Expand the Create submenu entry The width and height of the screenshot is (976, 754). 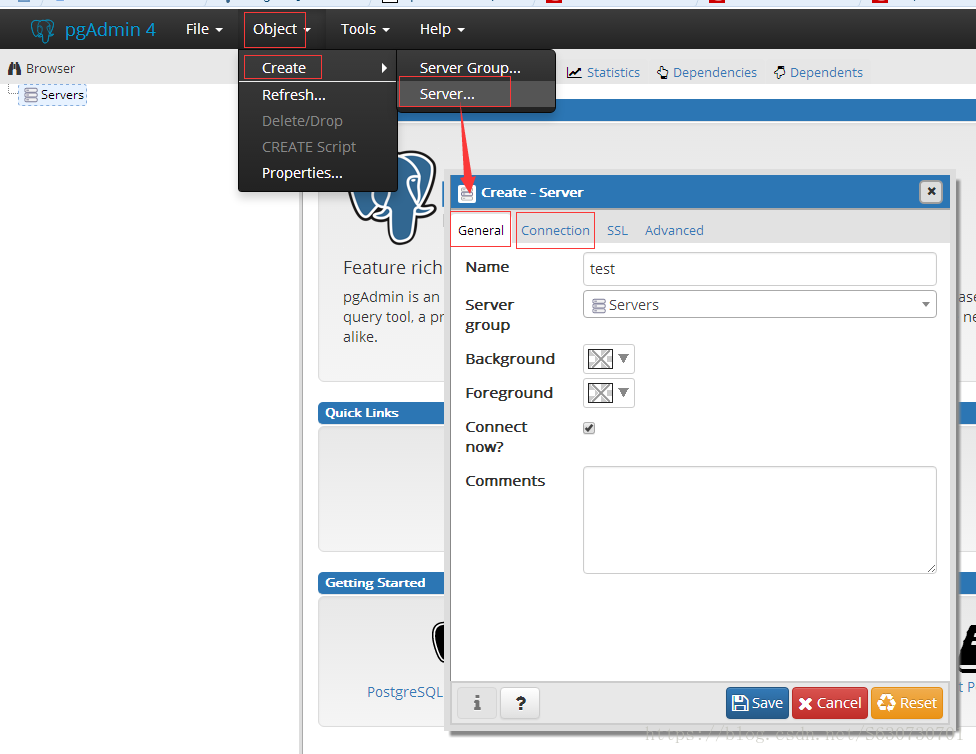[318, 68]
